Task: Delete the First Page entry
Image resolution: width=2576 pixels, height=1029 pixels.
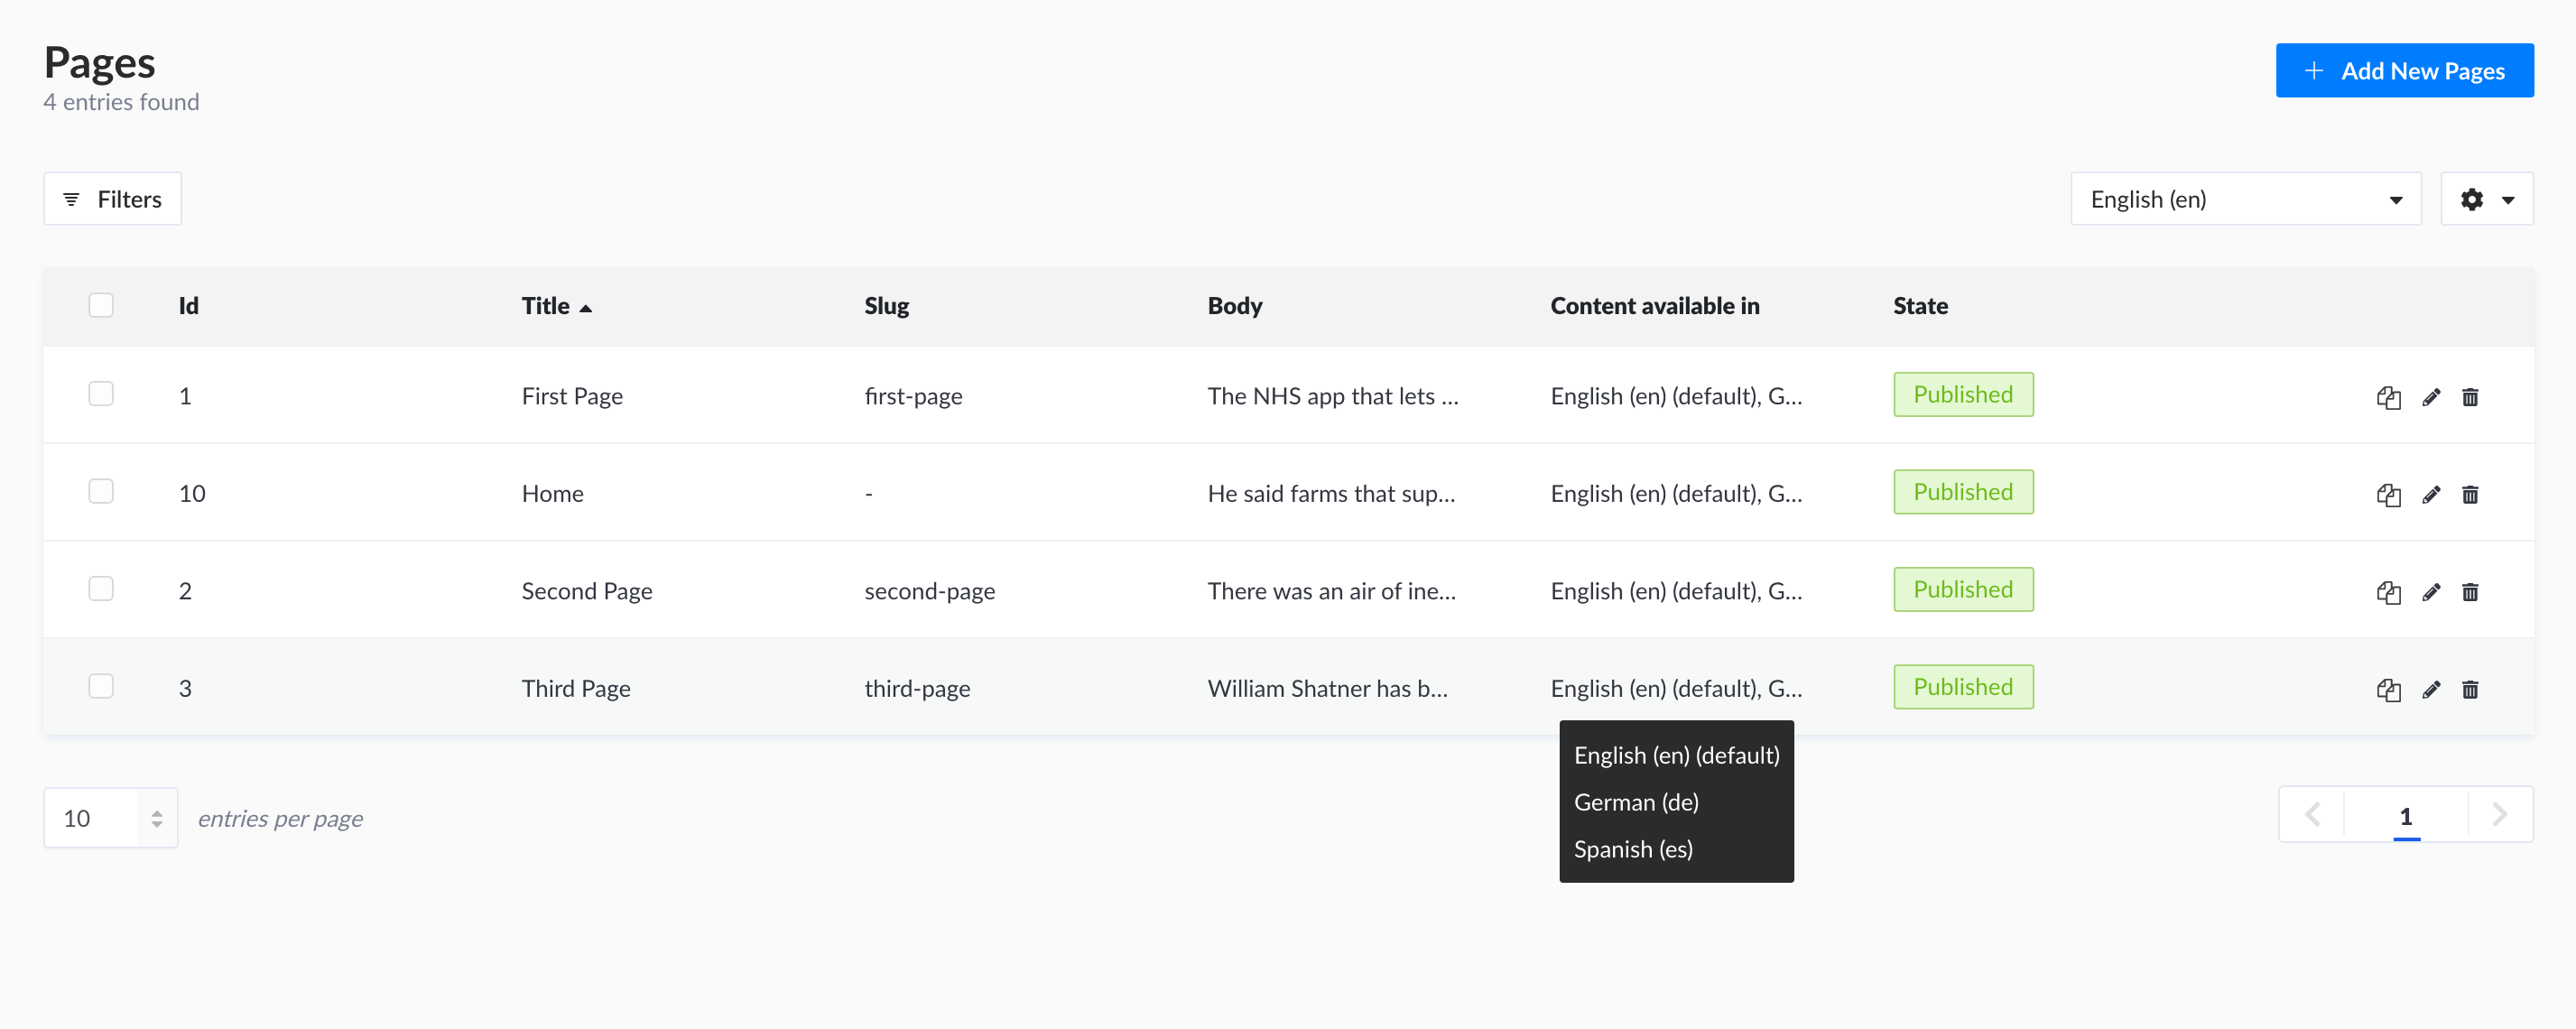Action: click(2471, 396)
